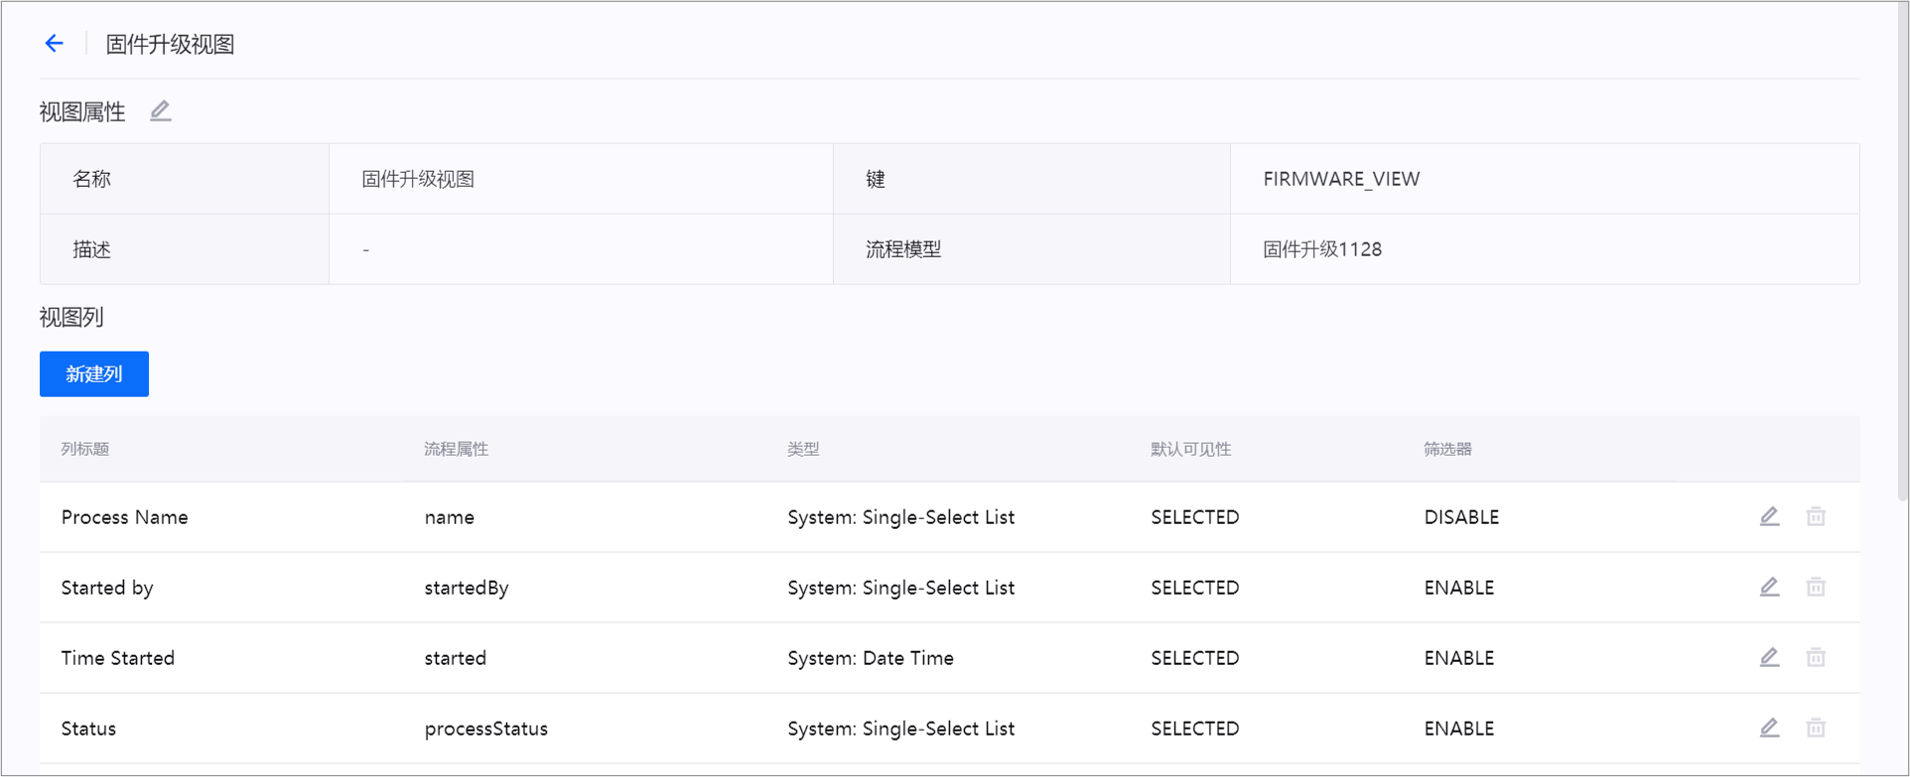
Task: Select the processStatus attribute cell
Action: click(x=486, y=728)
